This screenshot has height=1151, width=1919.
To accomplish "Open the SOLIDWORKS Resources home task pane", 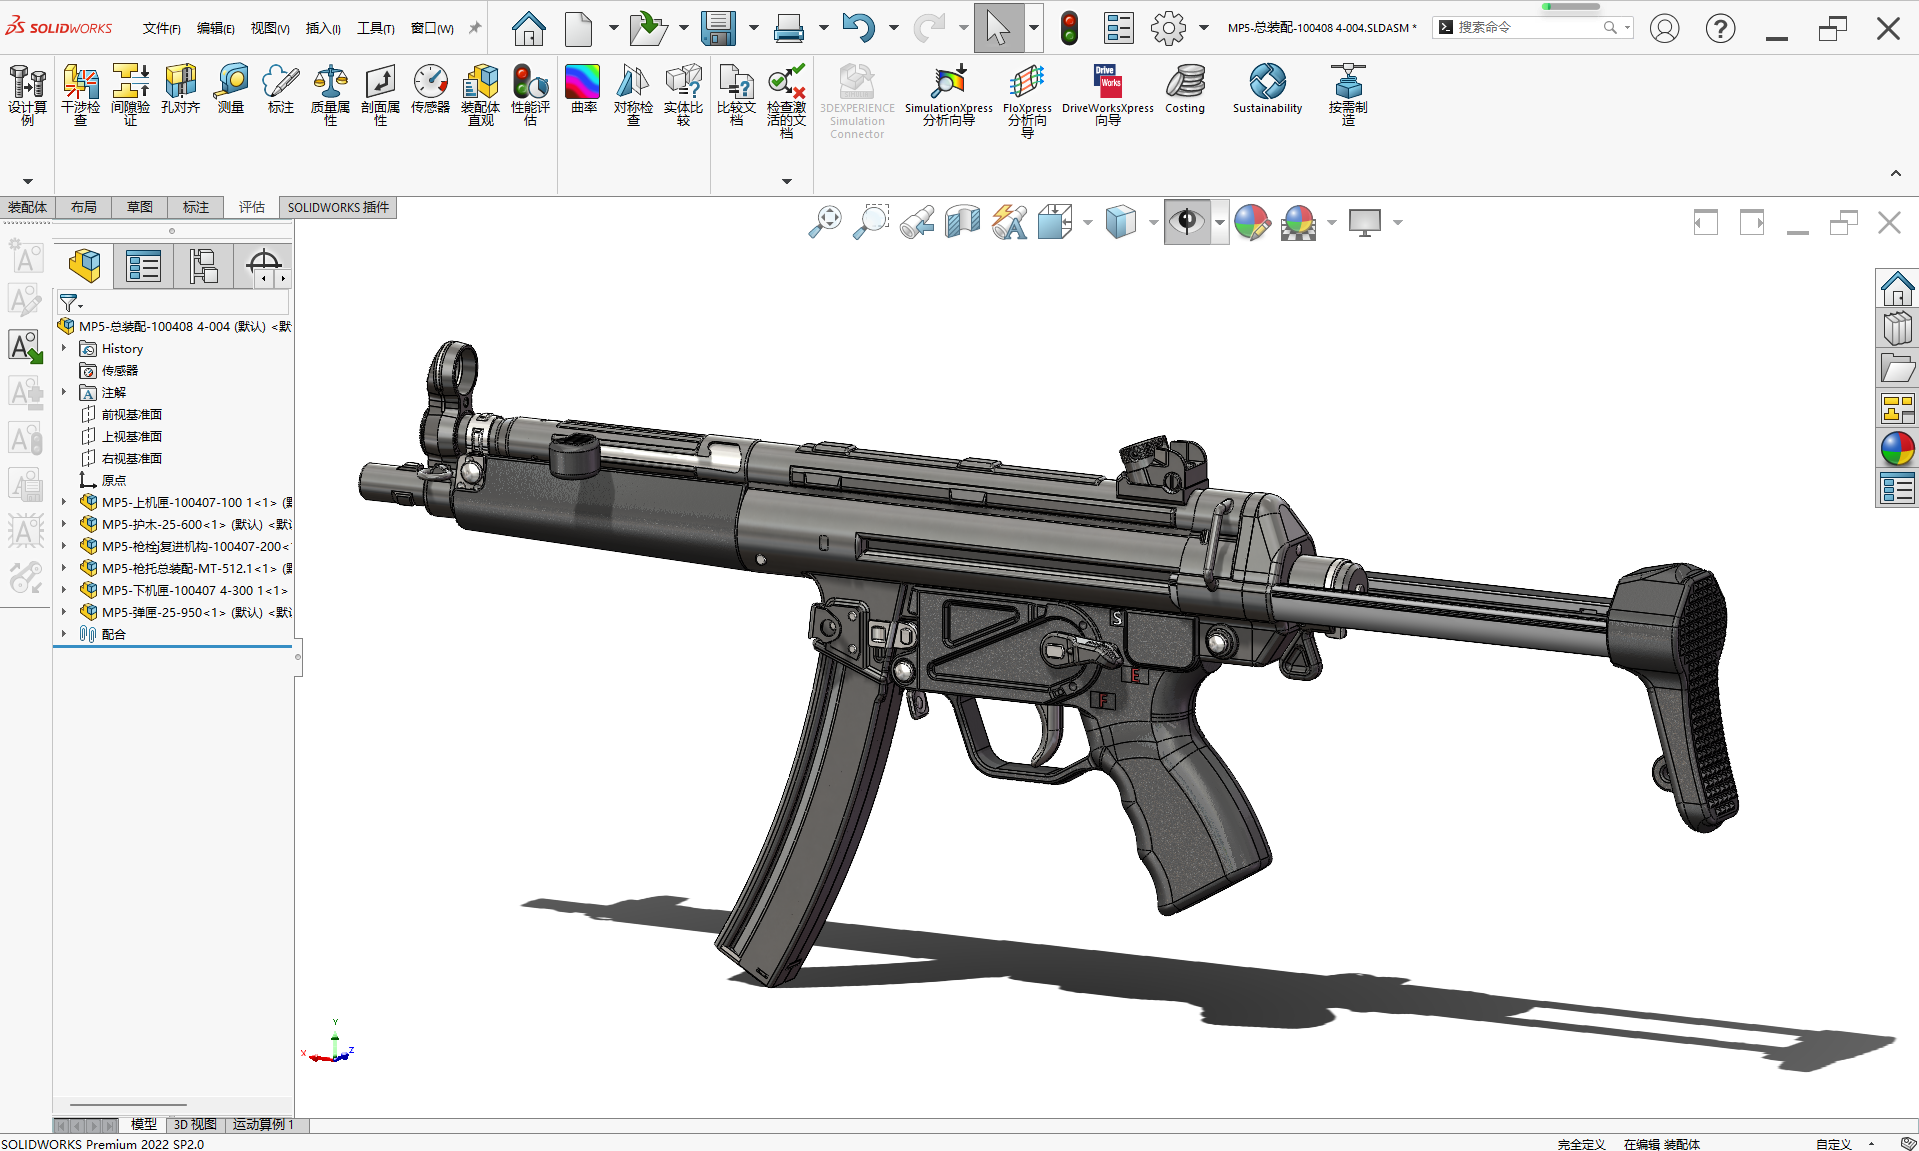I will pos(1897,288).
